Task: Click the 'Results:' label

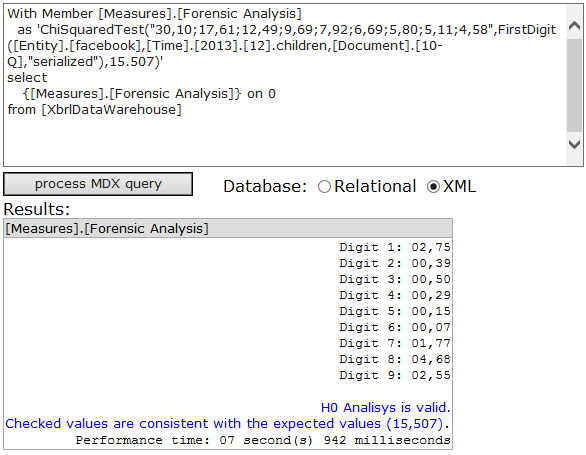Action: (37, 209)
